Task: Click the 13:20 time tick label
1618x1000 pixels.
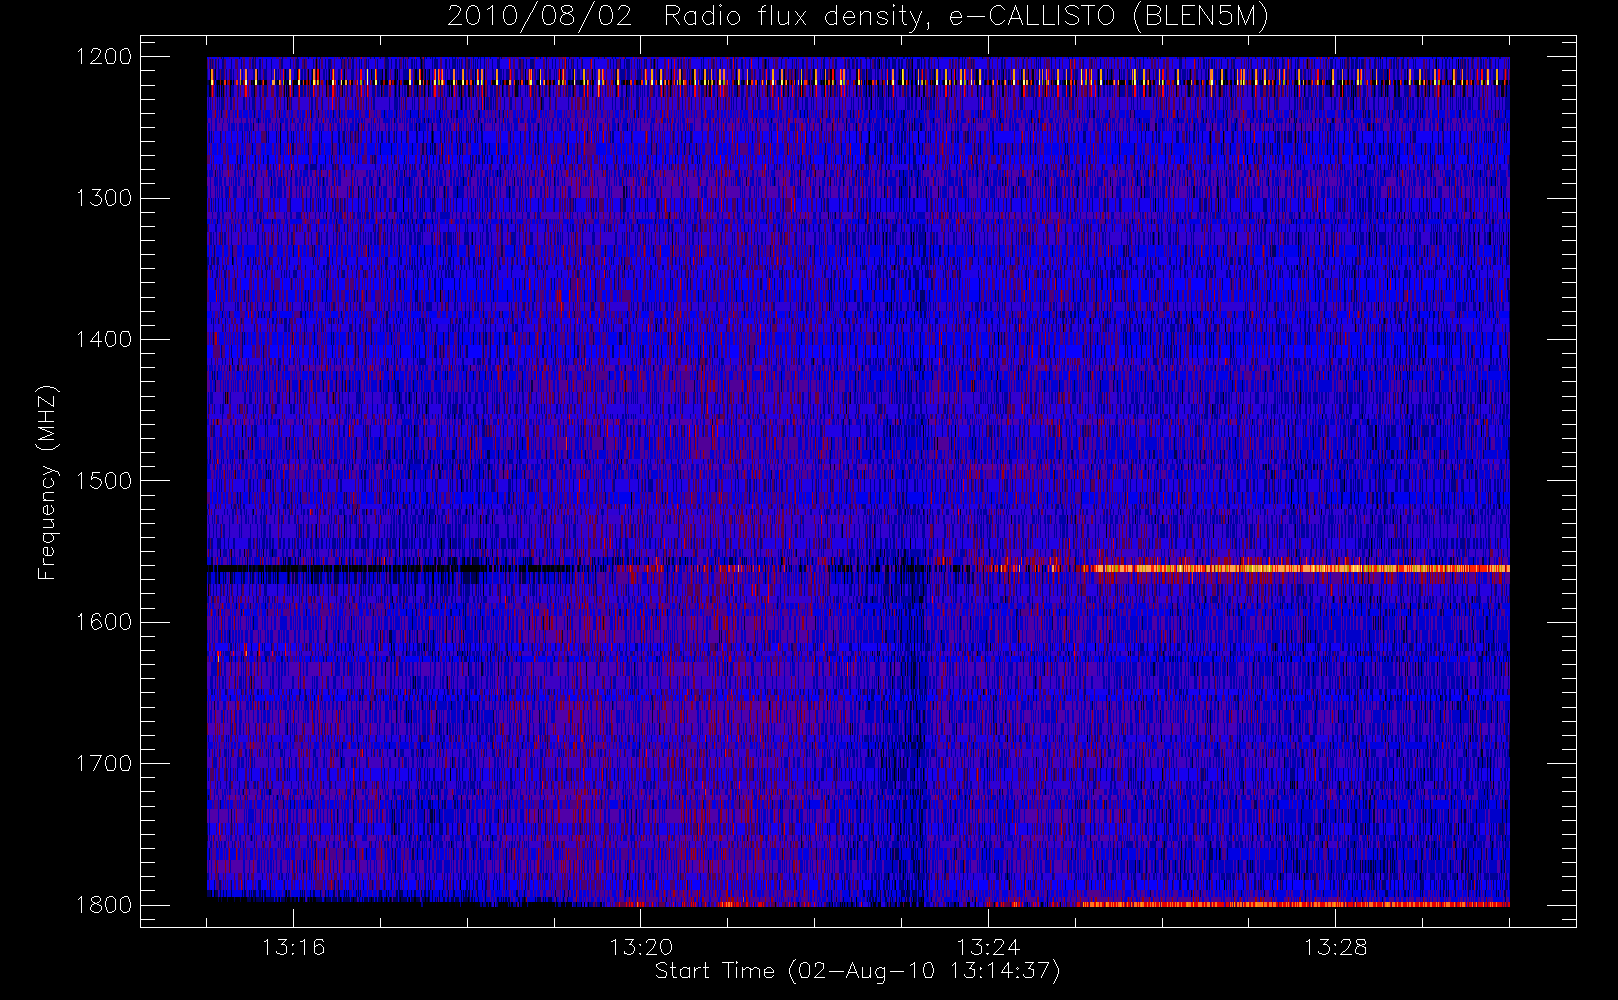Action: (x=641, y=947)
